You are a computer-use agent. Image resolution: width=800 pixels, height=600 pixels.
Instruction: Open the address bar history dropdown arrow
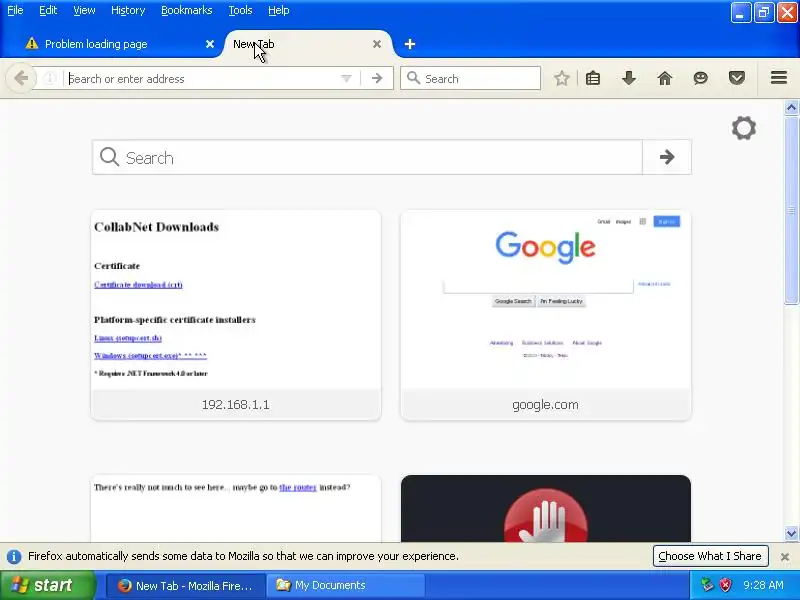[346, 79]
